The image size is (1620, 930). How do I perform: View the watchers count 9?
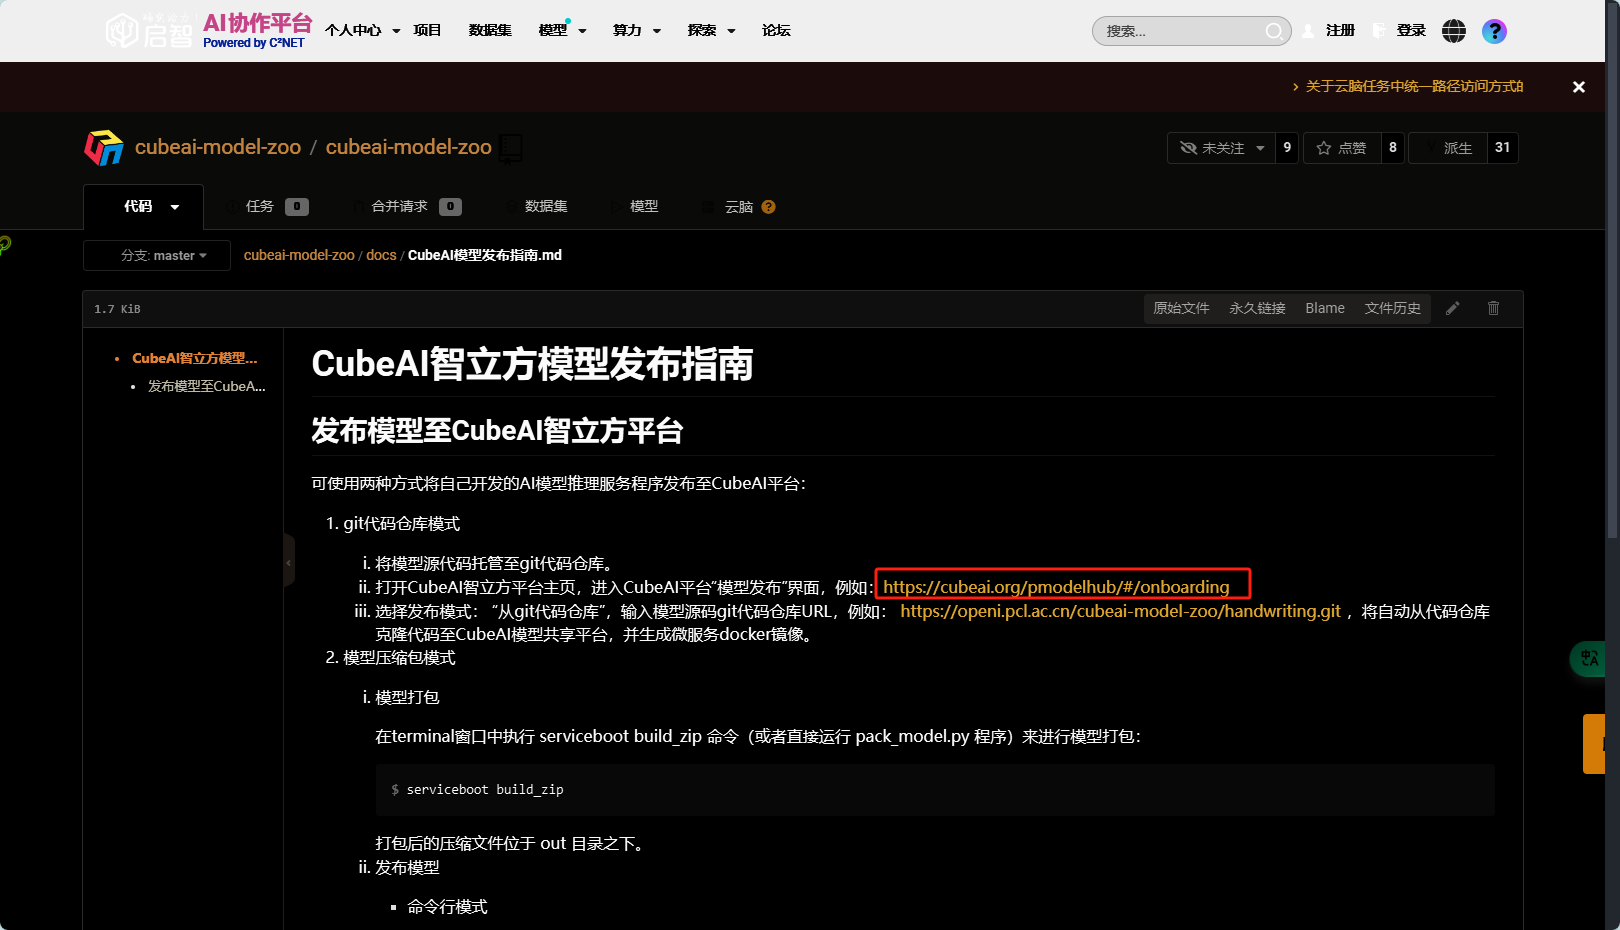tap(1287, 148)
